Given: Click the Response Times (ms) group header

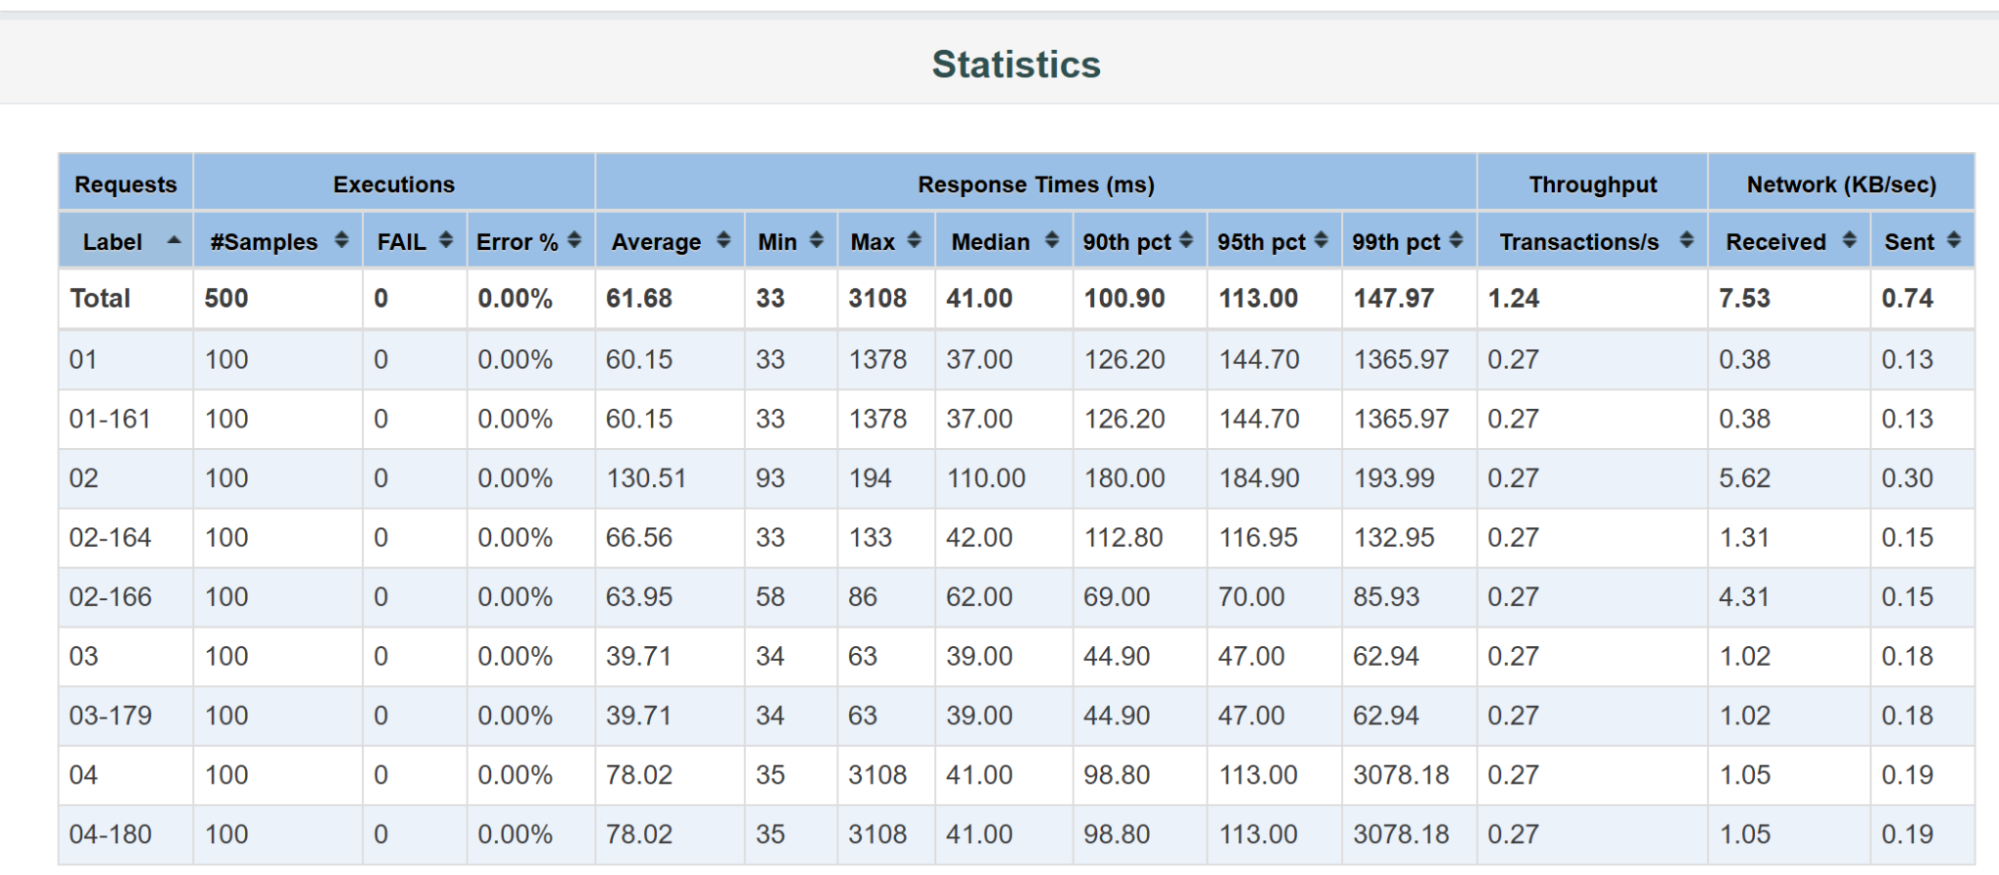Looking at the screenshot, I should tap(1036, 184).
